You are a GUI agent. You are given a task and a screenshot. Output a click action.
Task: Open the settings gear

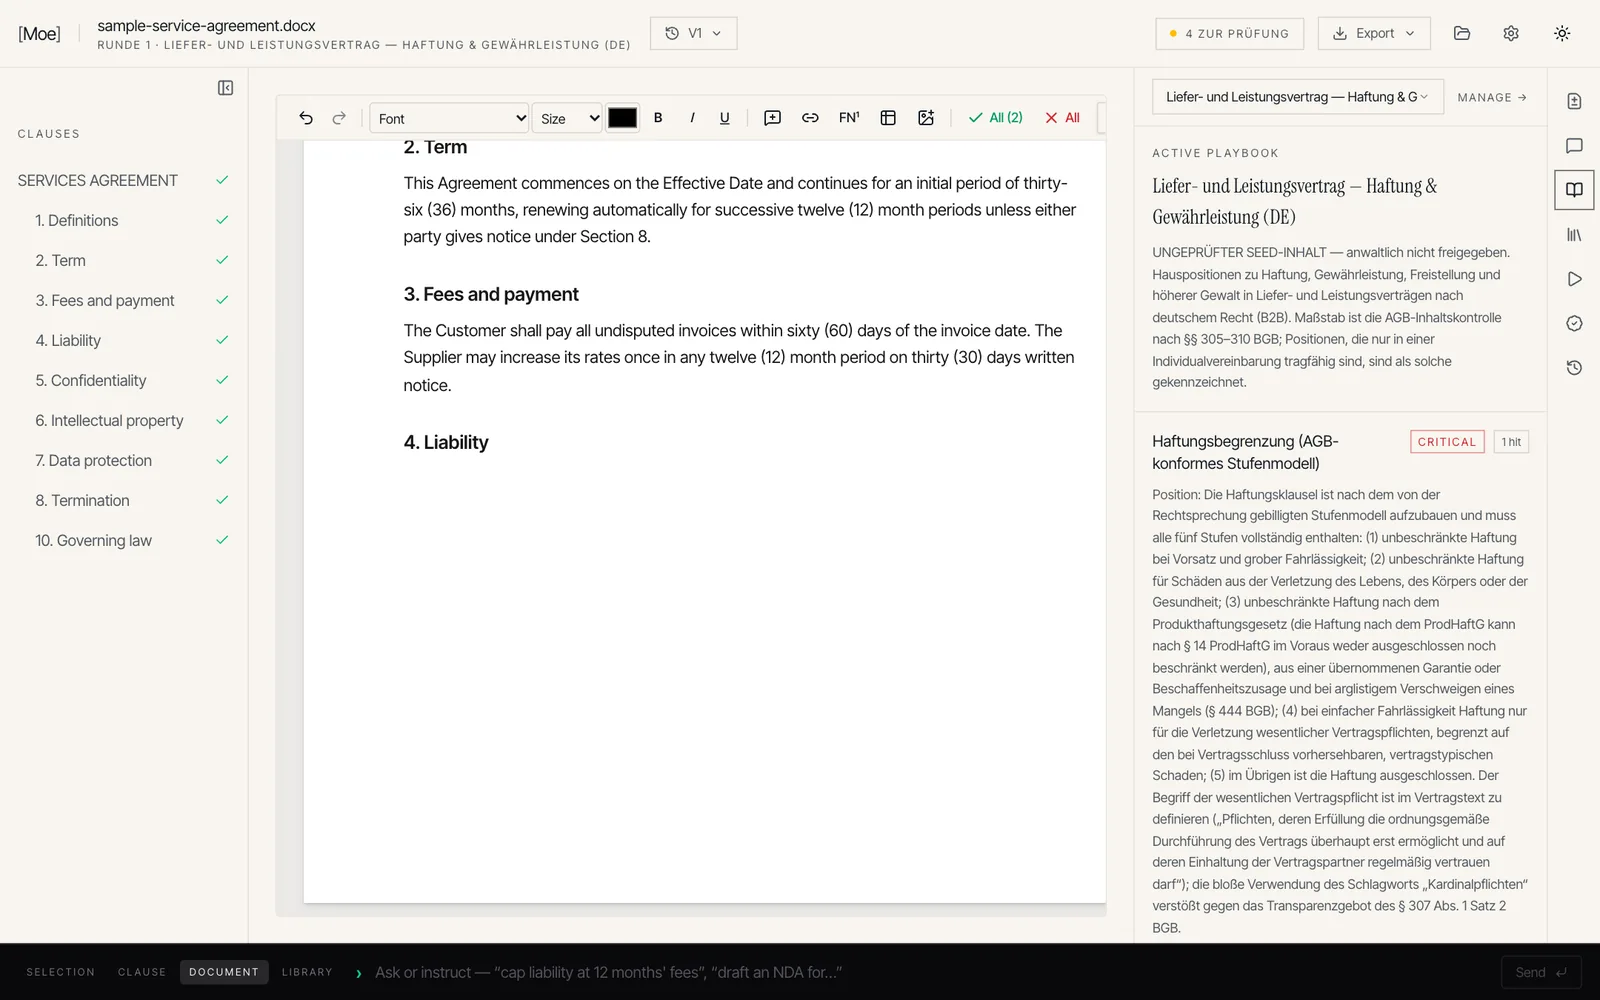tap(1511, 33)
